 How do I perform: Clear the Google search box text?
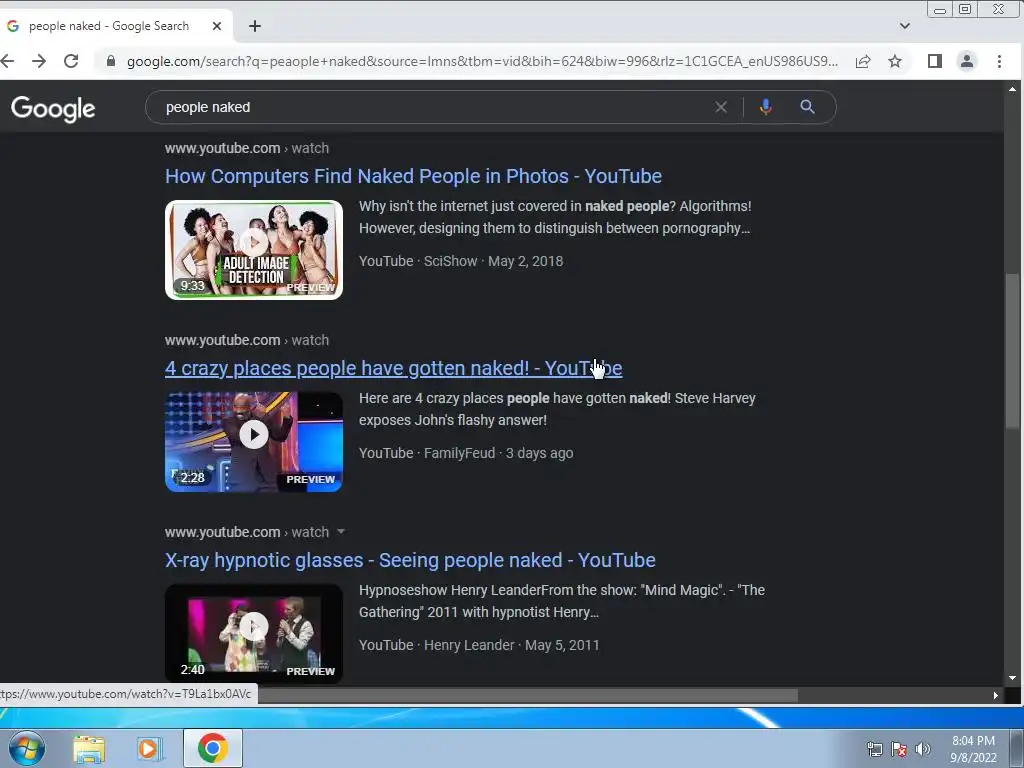pos(721,107)
